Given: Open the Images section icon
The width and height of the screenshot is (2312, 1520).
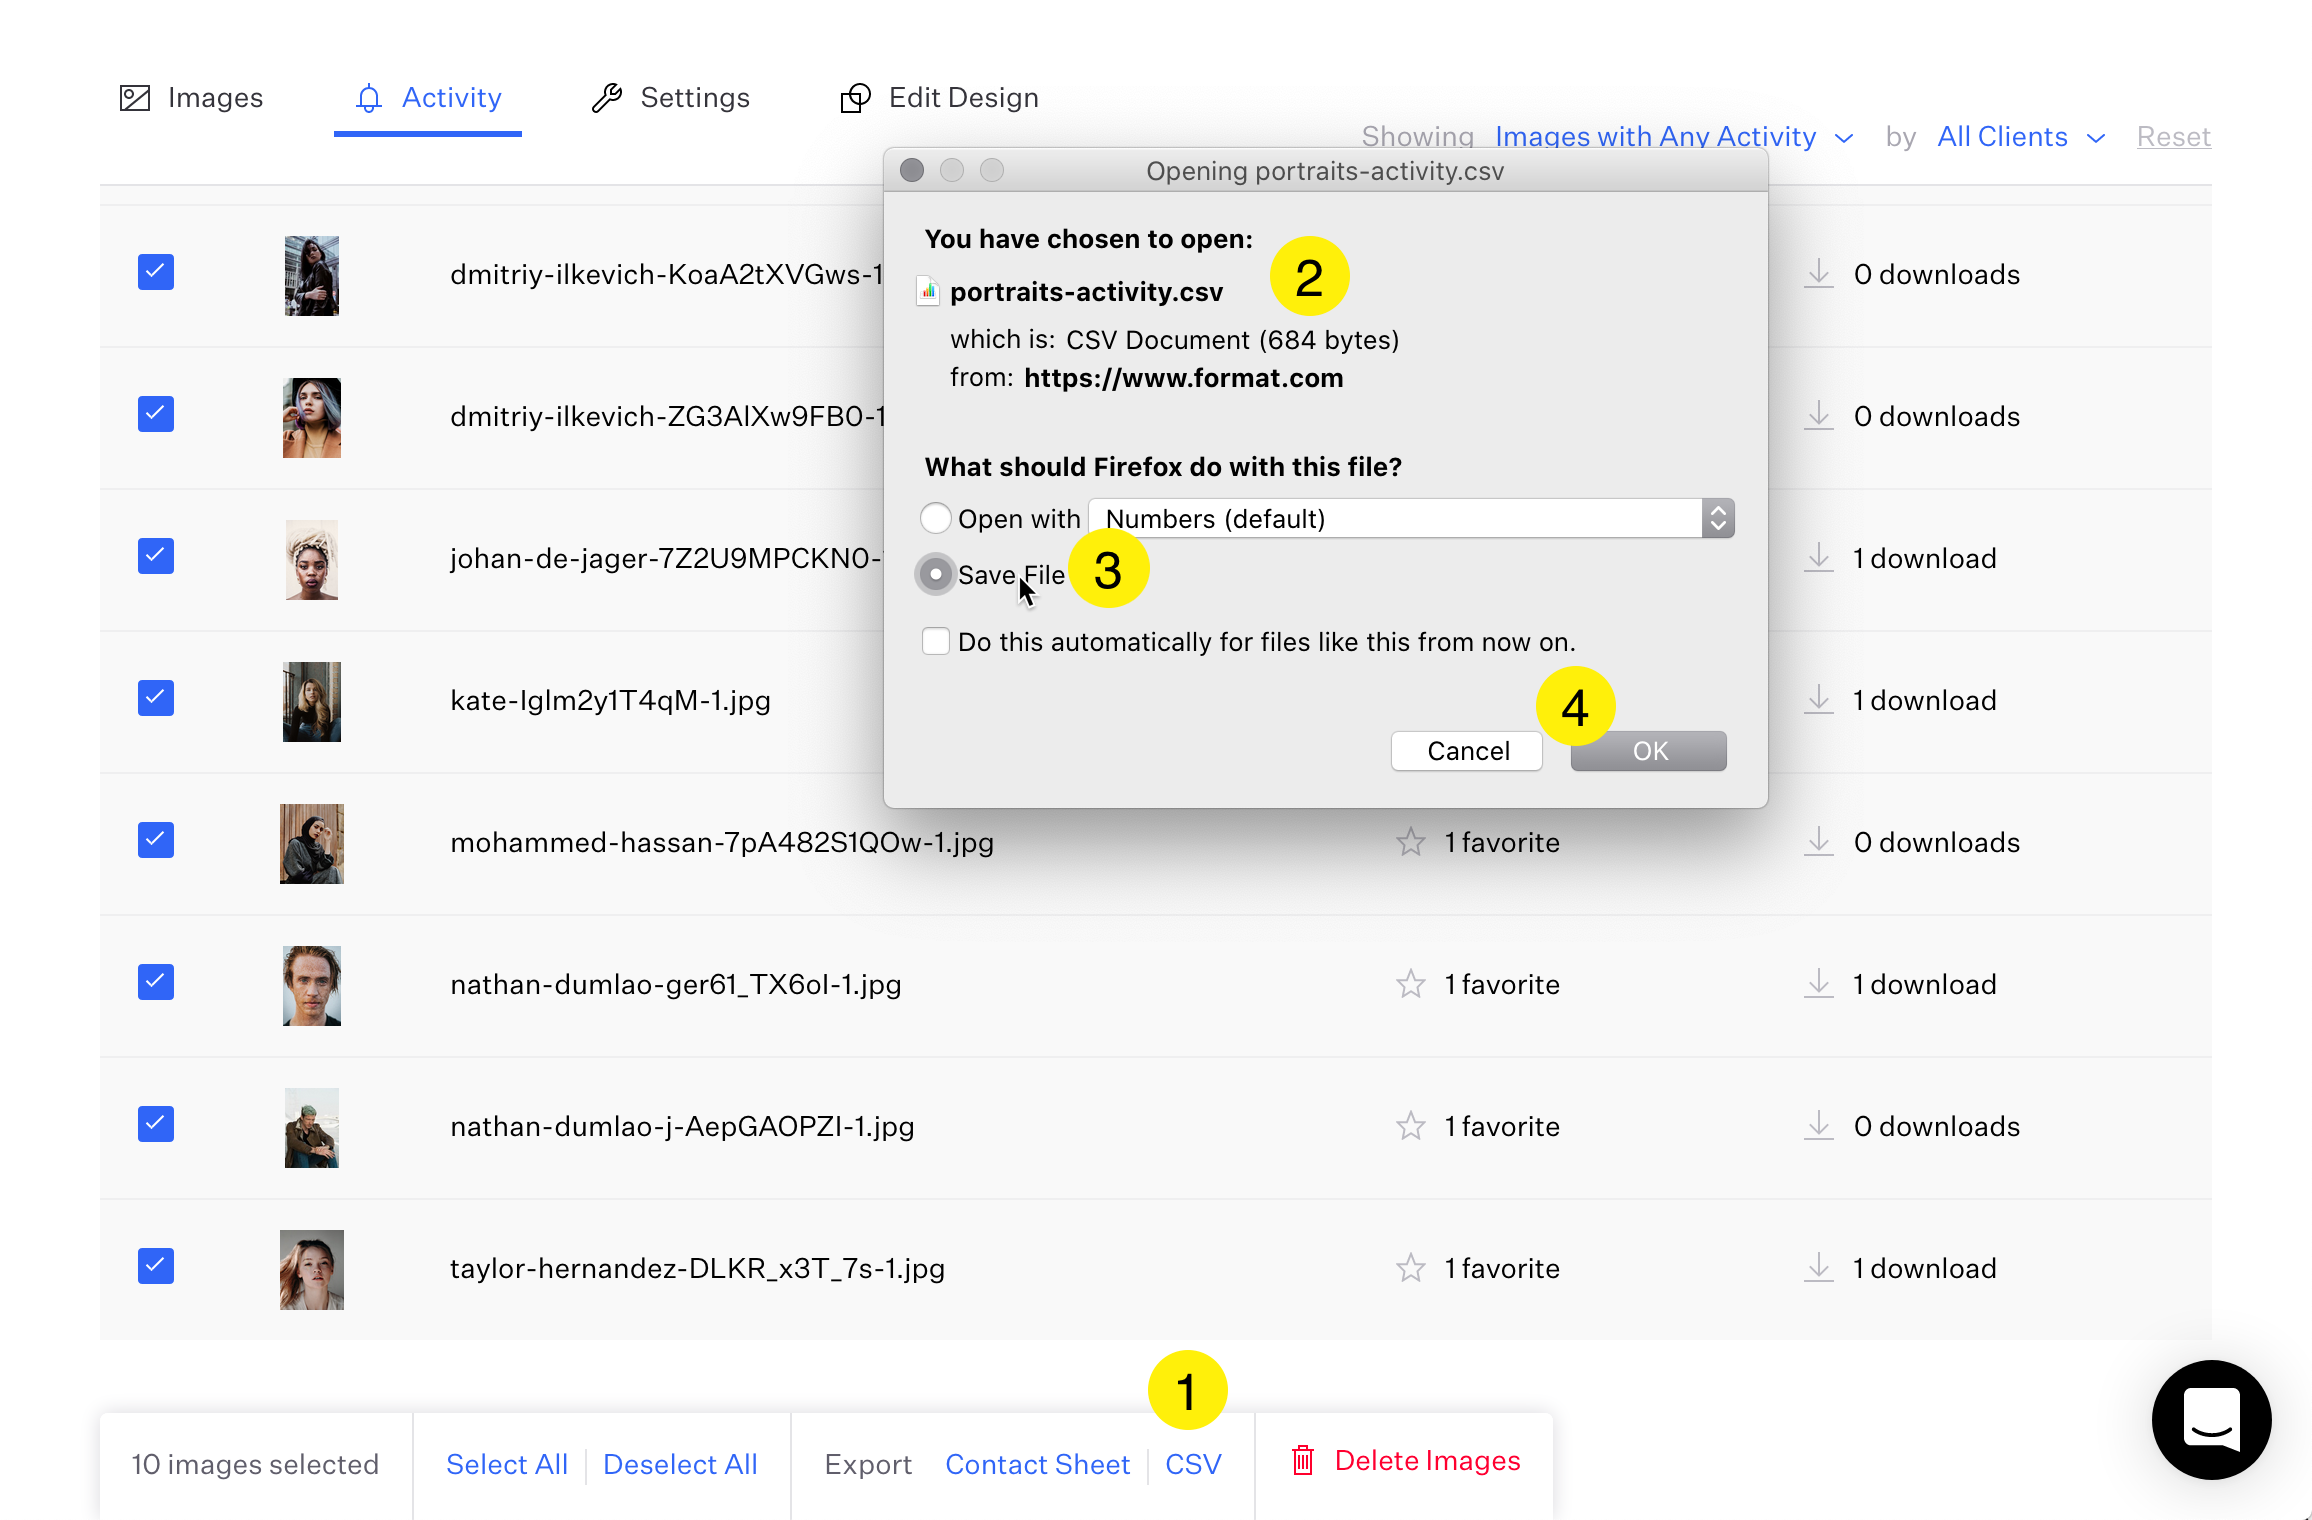Looking at the screenshot, I should tap(136, 97).
